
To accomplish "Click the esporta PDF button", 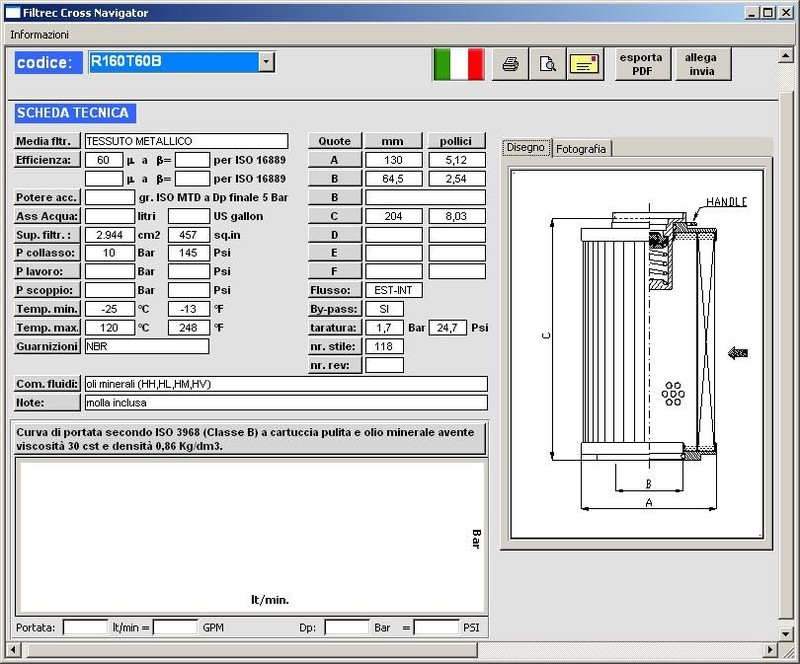I will [x=641, y=64].
